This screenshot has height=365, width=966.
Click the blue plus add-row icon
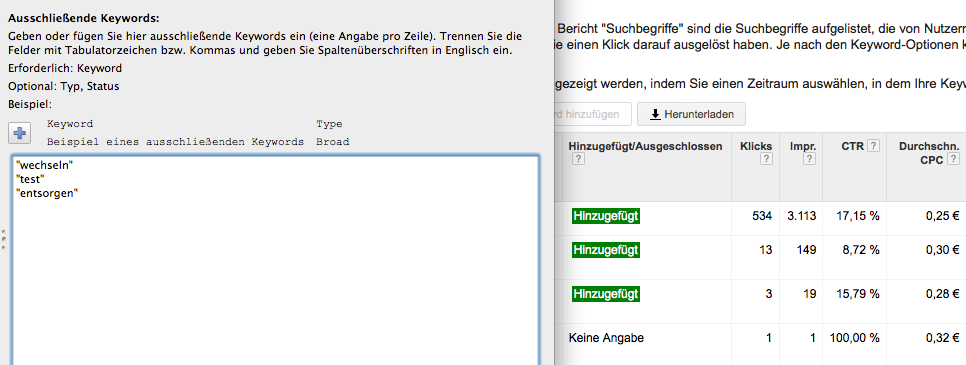pyautogui.click(x=20, y=133)
